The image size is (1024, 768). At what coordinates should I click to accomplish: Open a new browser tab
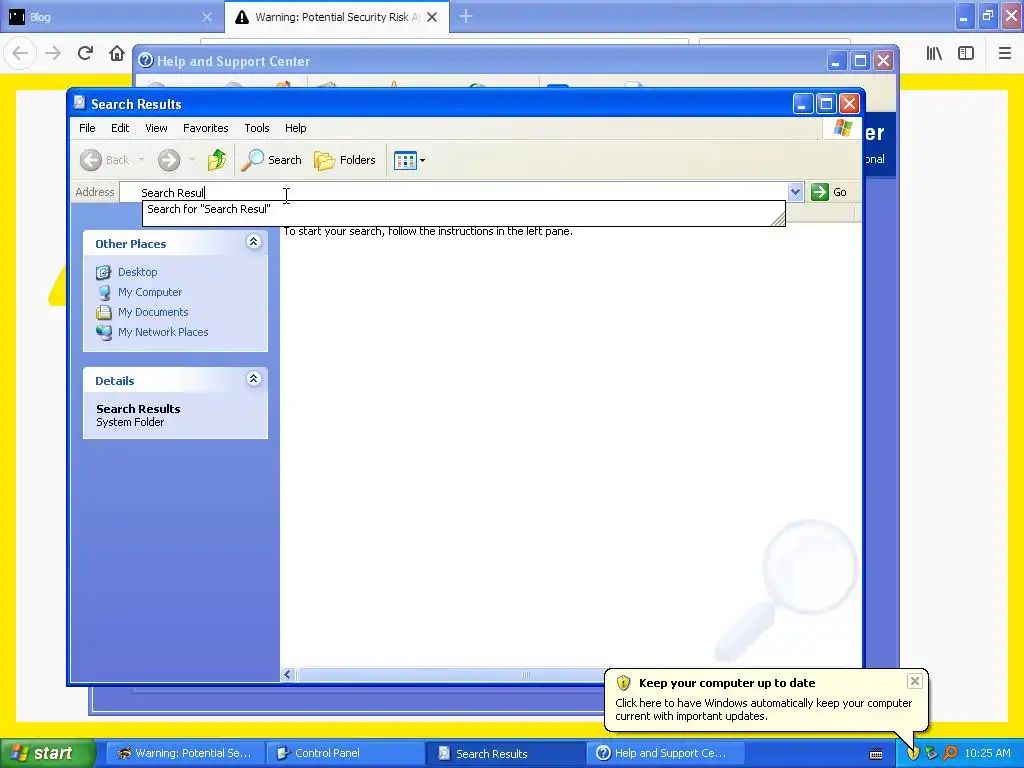click(466, 17)
